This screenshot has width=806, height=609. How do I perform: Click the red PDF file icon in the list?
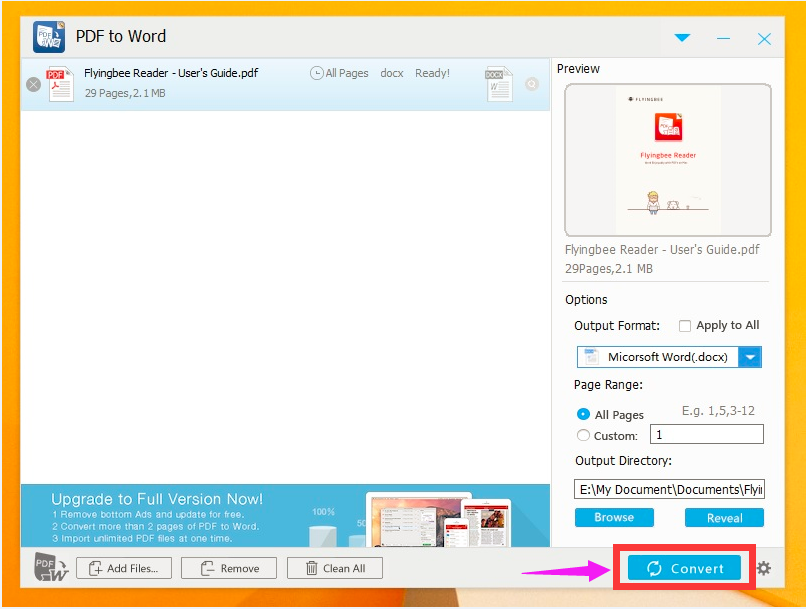(x=60, y=84)
